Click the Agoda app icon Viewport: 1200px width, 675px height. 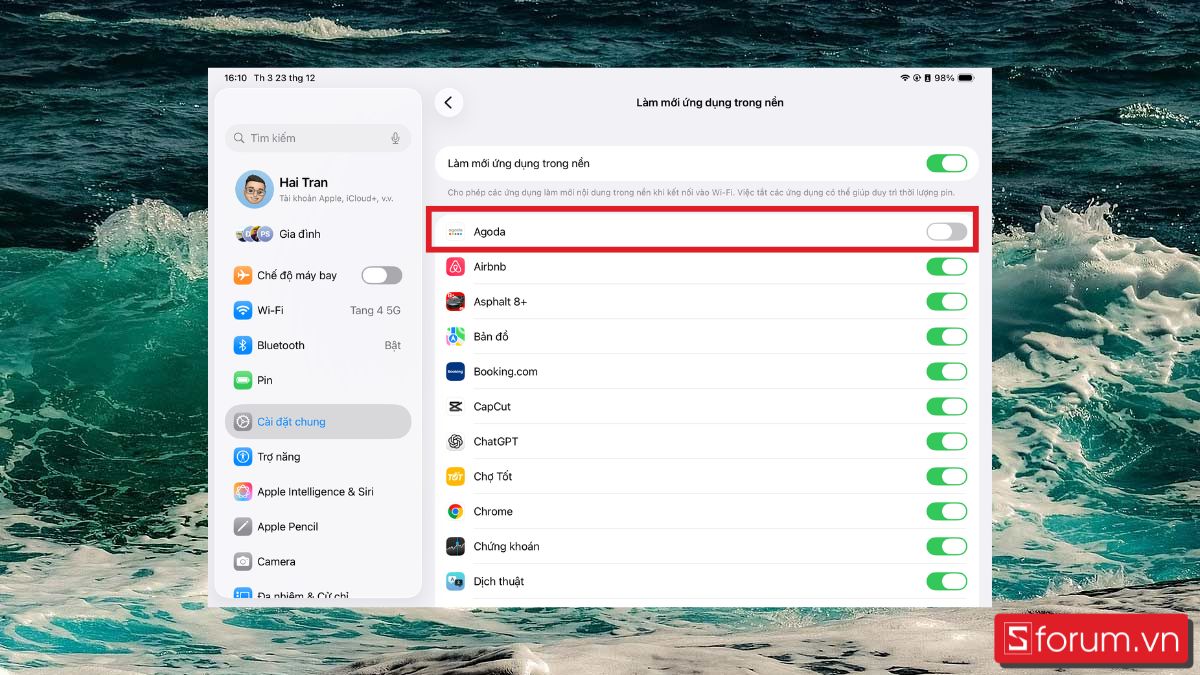[455, 232]
